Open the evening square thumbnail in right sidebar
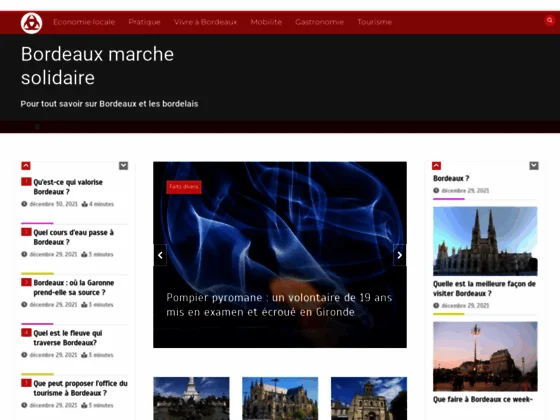Viewport: 560px width, 420px height. pos(485,356)
